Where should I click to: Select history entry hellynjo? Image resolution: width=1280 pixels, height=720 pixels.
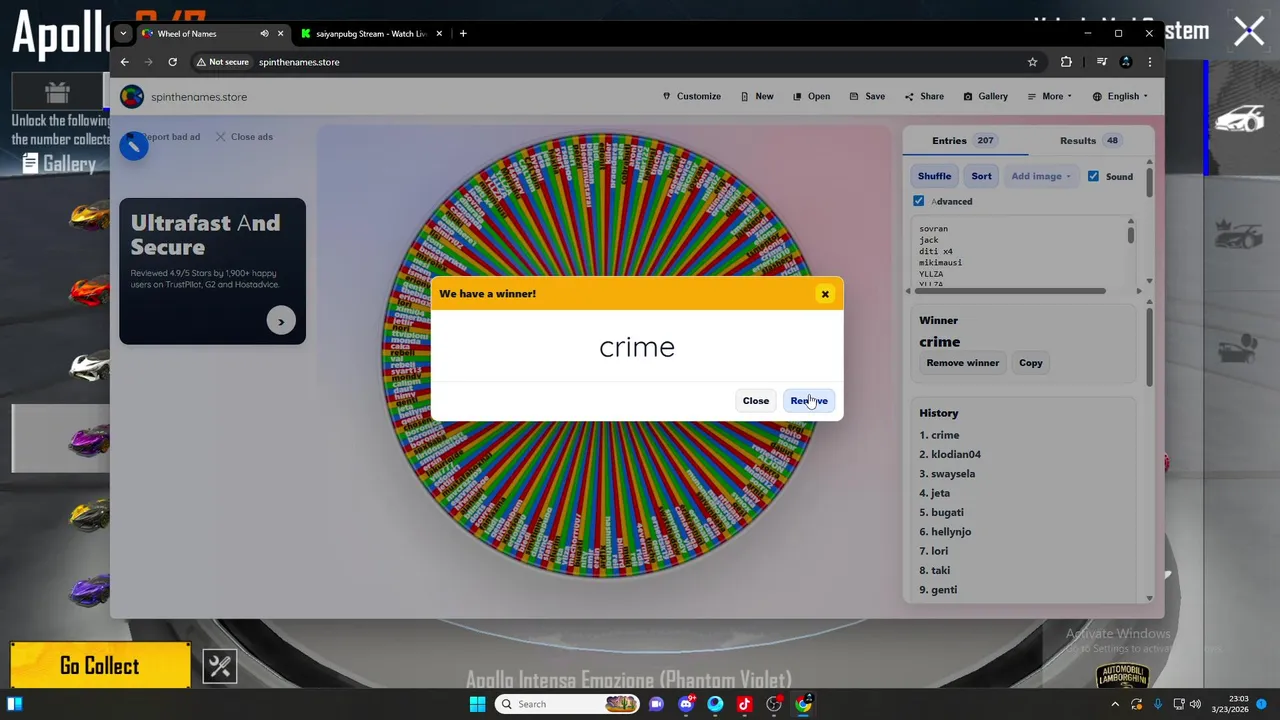pyautogui.click(x=945, y=532)
